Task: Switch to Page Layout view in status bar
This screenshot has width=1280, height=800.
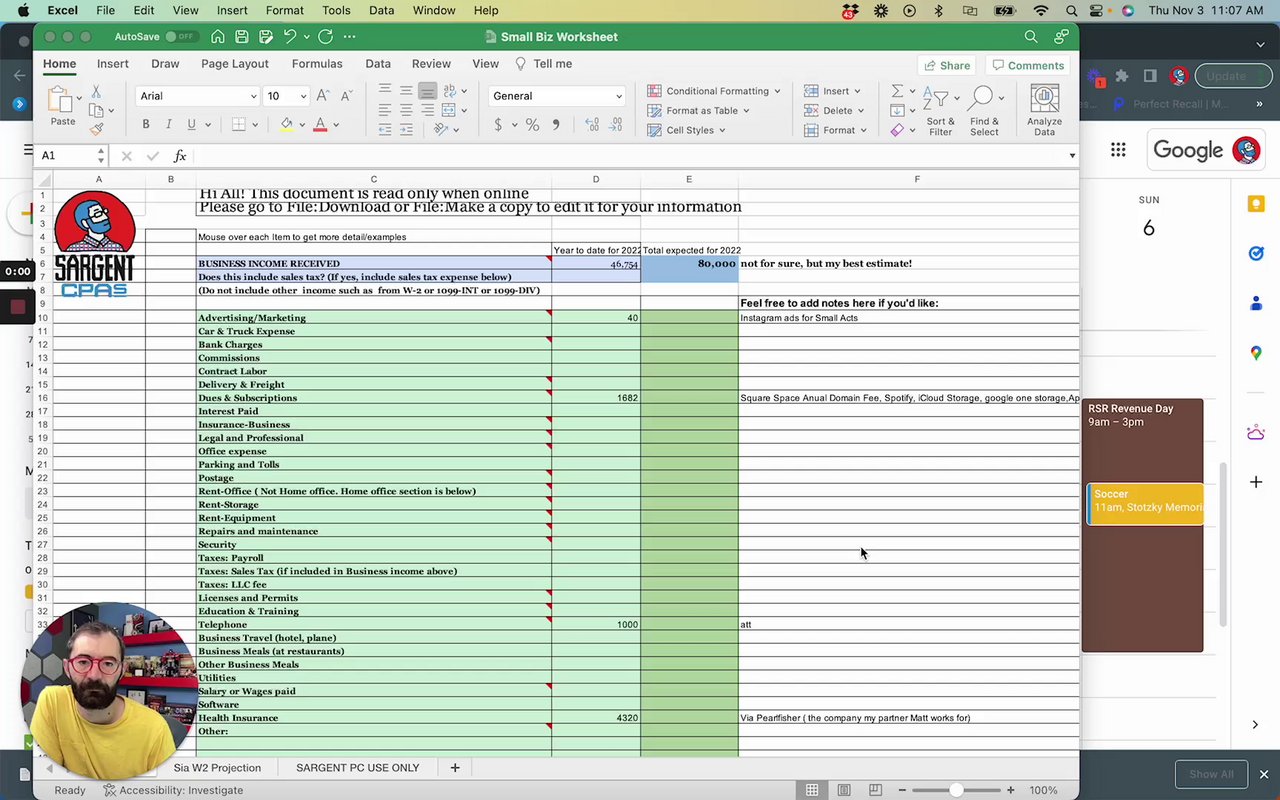Action: (844, 790)
